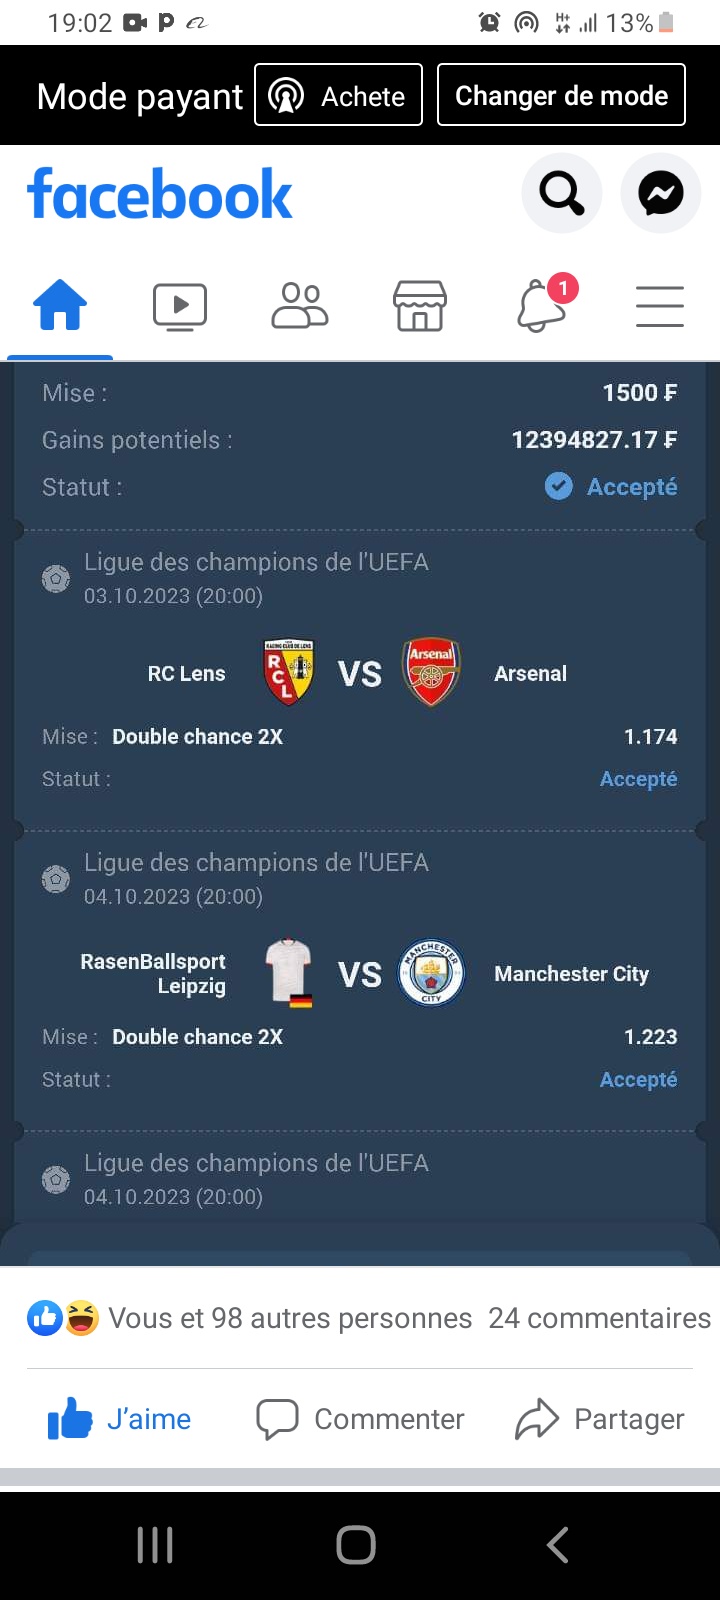Tap the Achete button
This screenshot has height=1600, width=720.
click(x=338, y=95)
